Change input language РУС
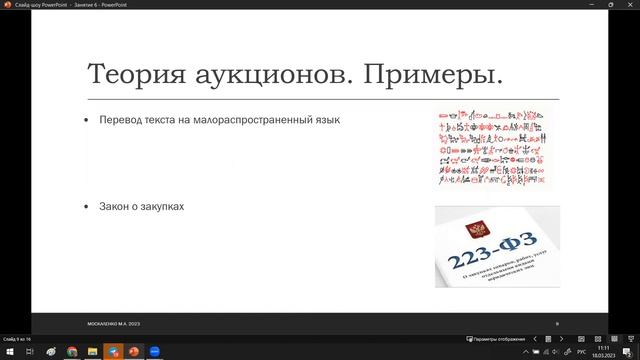640x360 pixels. 582,352
